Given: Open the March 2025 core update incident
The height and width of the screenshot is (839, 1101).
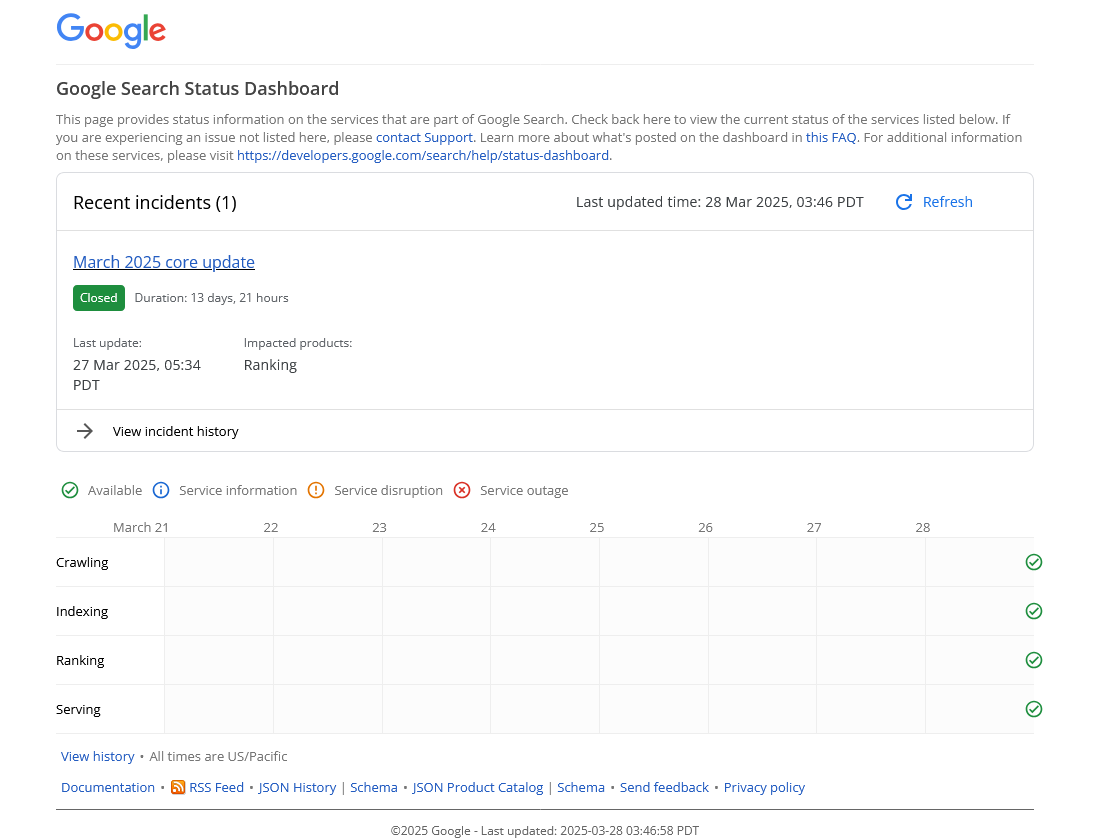Looking at the screenshot, I should (164, 262).
